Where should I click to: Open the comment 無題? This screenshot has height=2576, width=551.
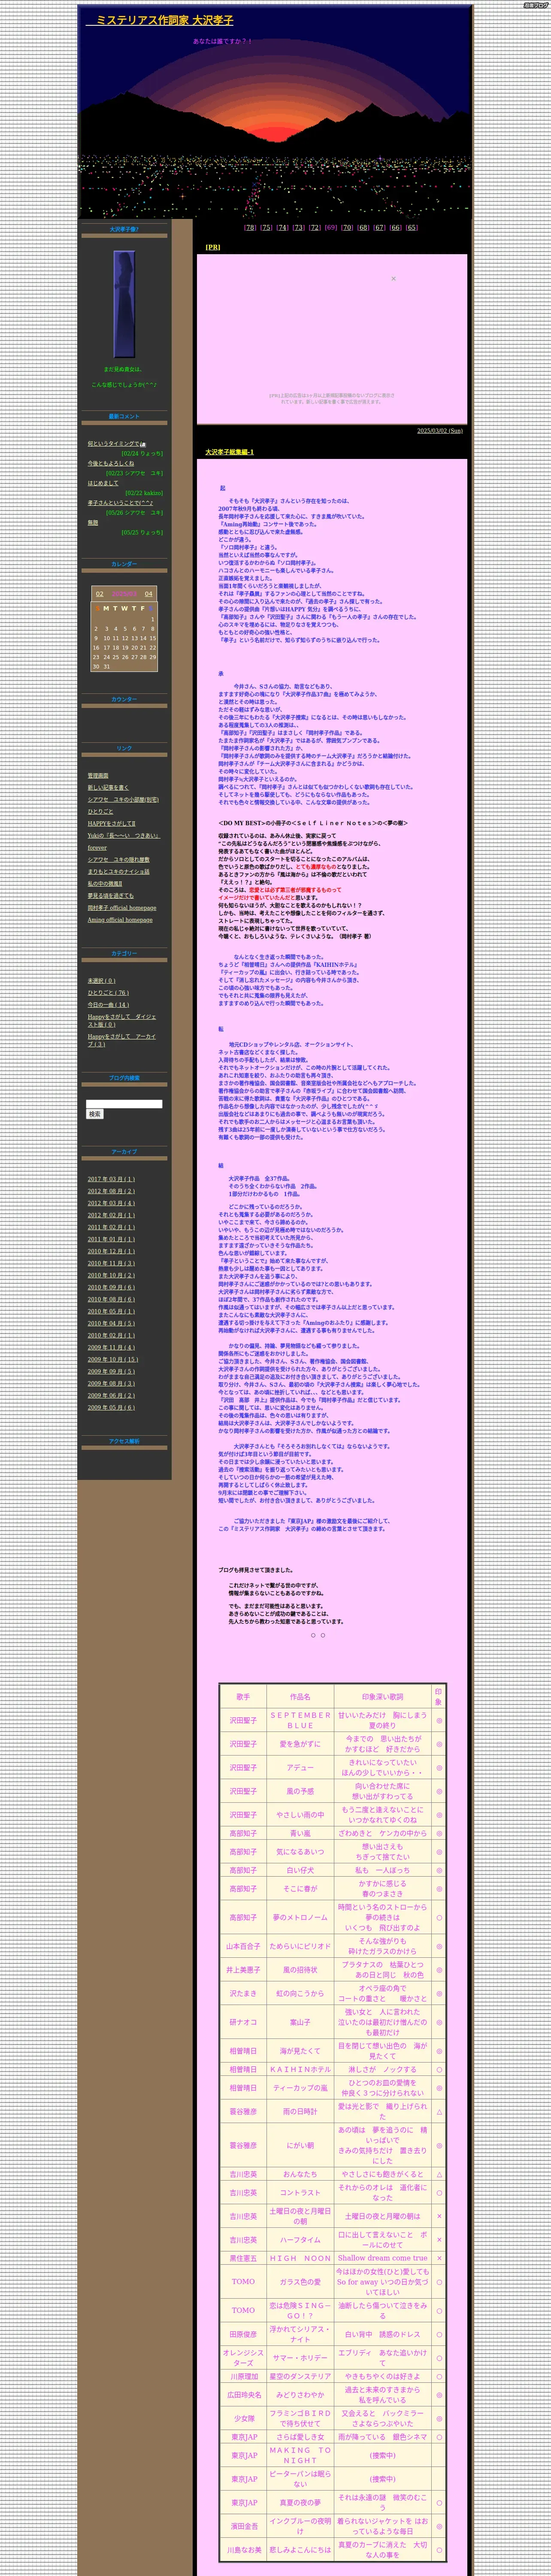(93, 523)
